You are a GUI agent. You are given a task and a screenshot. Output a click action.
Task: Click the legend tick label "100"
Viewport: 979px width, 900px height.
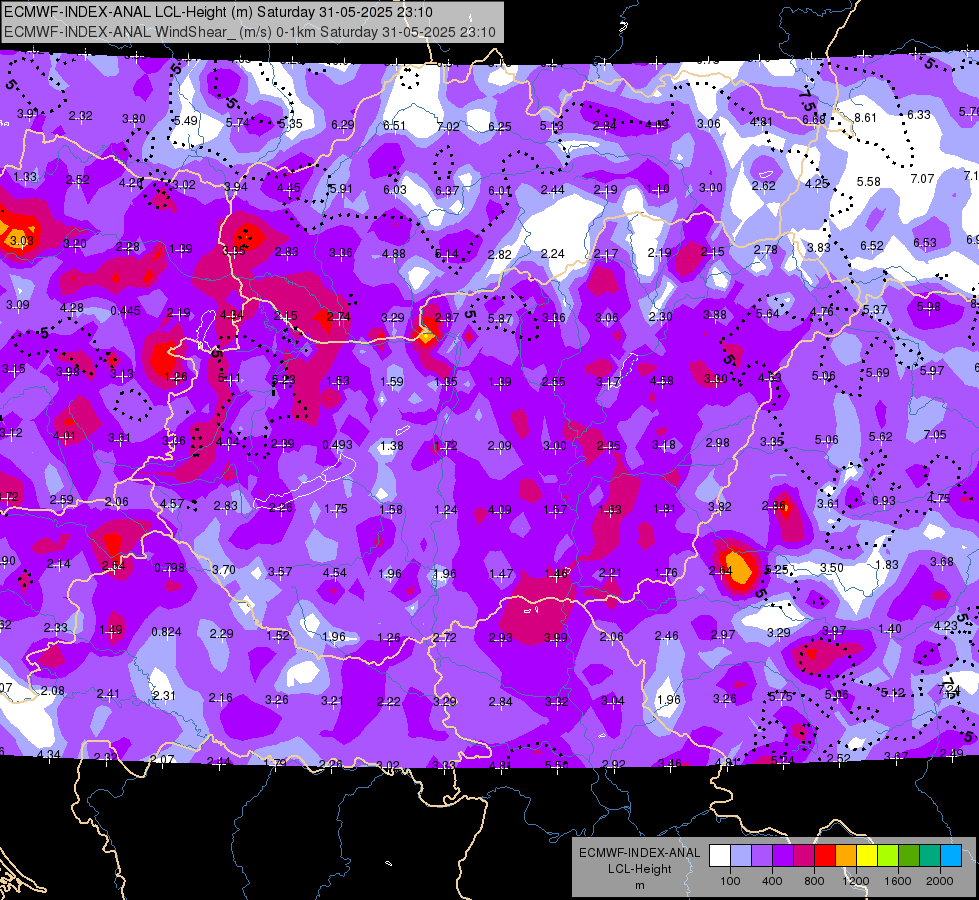click(x=730, y=881)
